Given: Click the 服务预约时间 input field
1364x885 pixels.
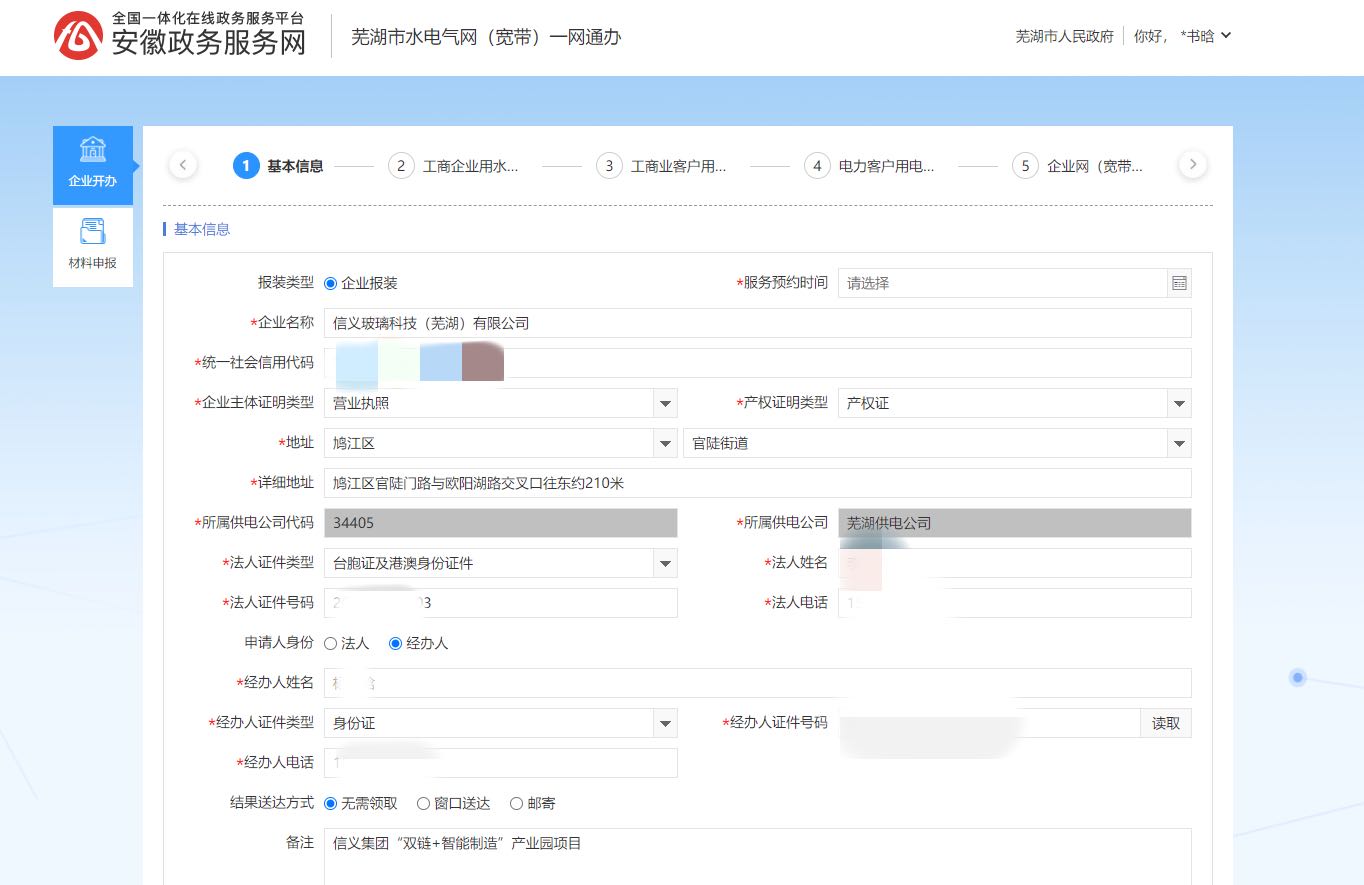Looking at the screenshot, I should click(x=1003, y=283).
